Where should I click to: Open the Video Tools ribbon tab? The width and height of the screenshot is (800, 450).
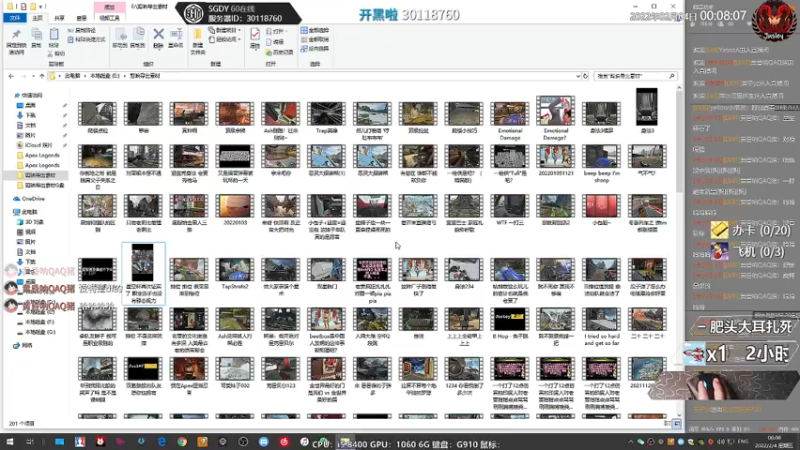(x=109, y=18)
